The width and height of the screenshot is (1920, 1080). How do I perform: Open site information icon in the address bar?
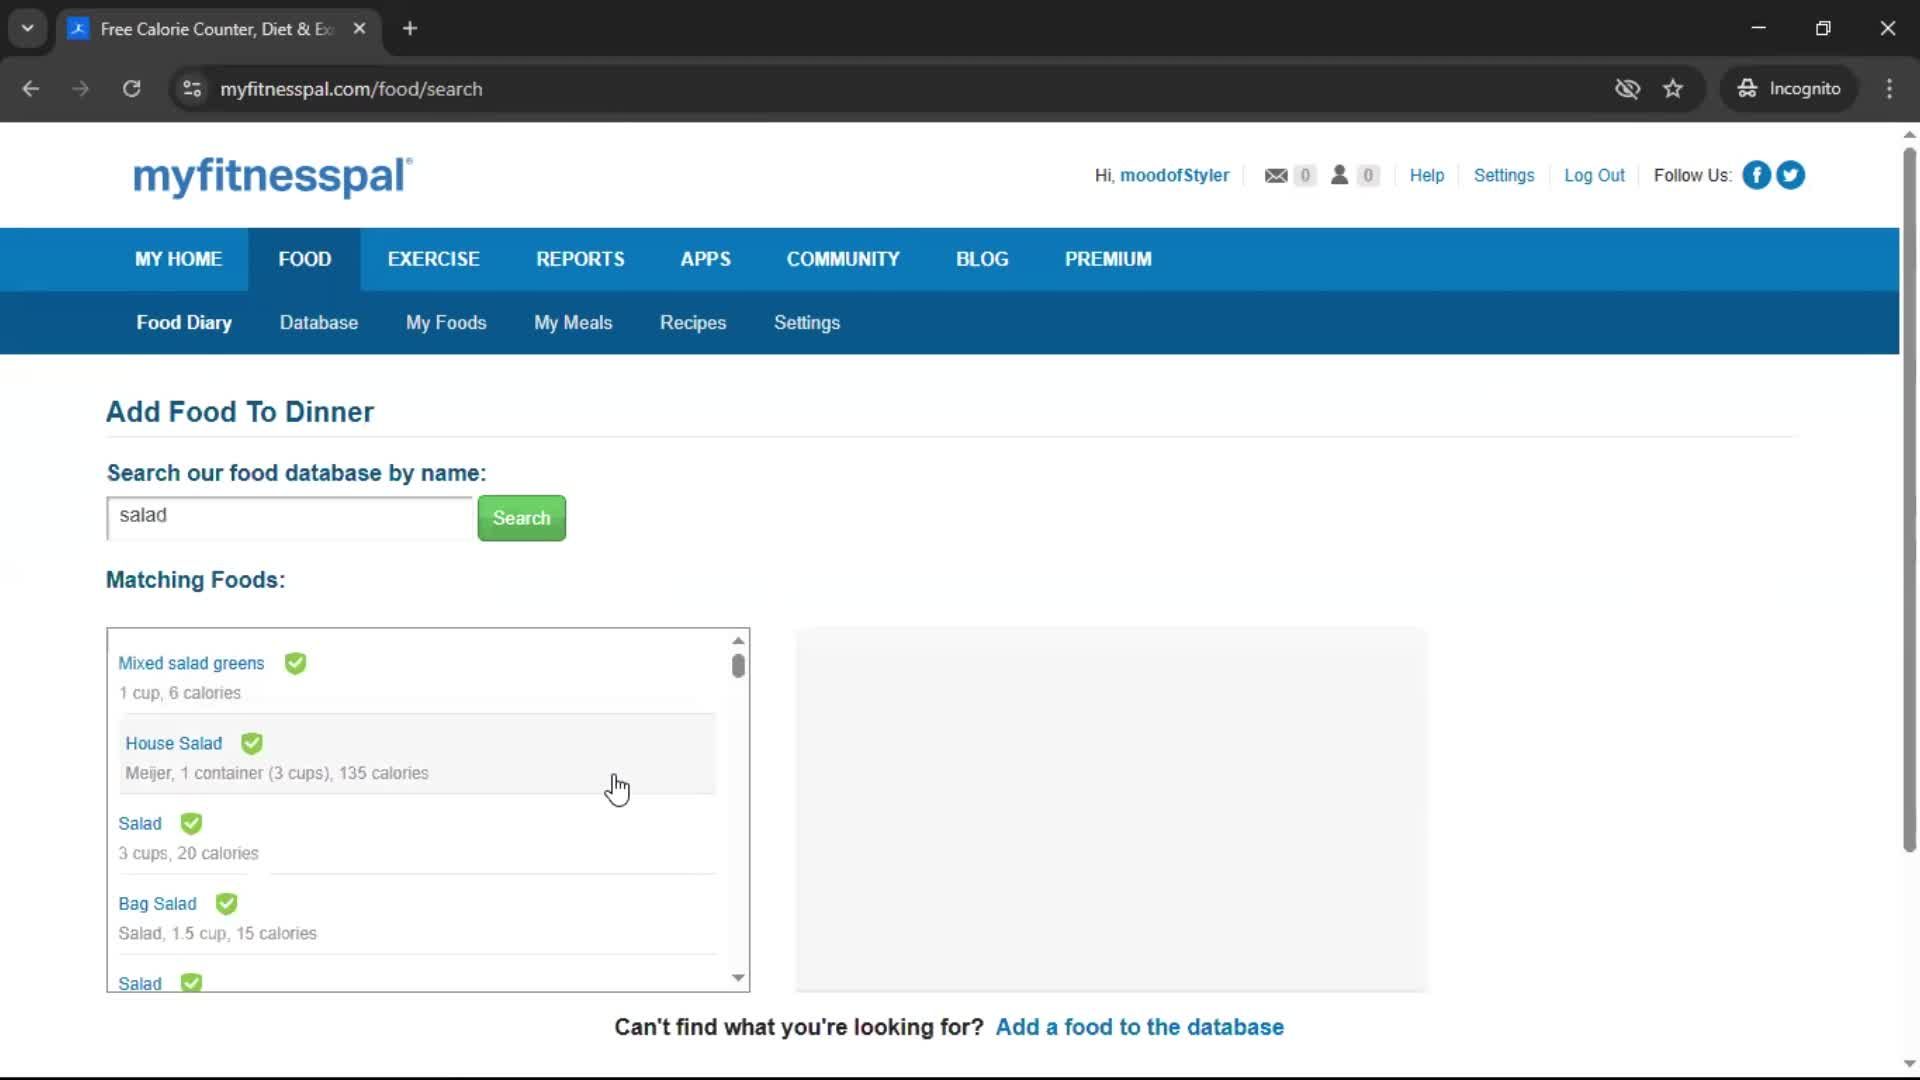(192, 88)
